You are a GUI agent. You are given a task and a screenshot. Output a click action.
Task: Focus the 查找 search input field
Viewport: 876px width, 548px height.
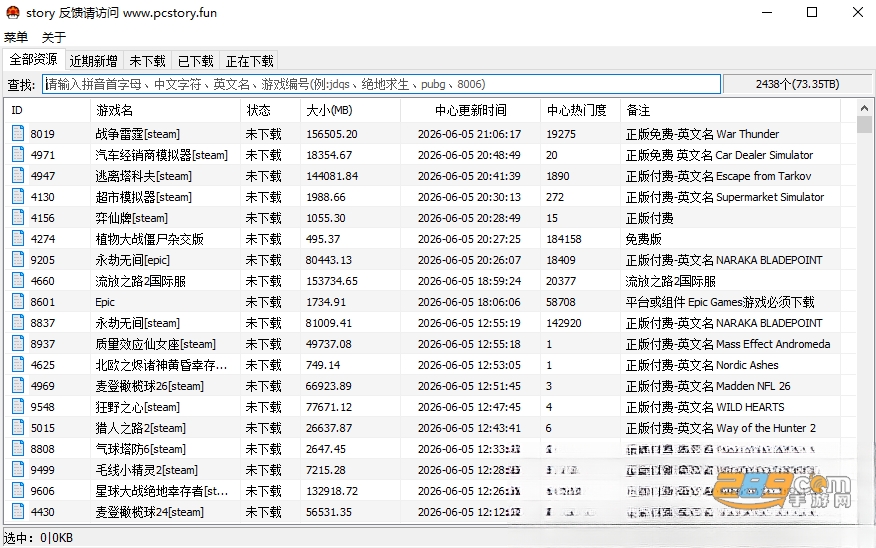click(382, 84)
